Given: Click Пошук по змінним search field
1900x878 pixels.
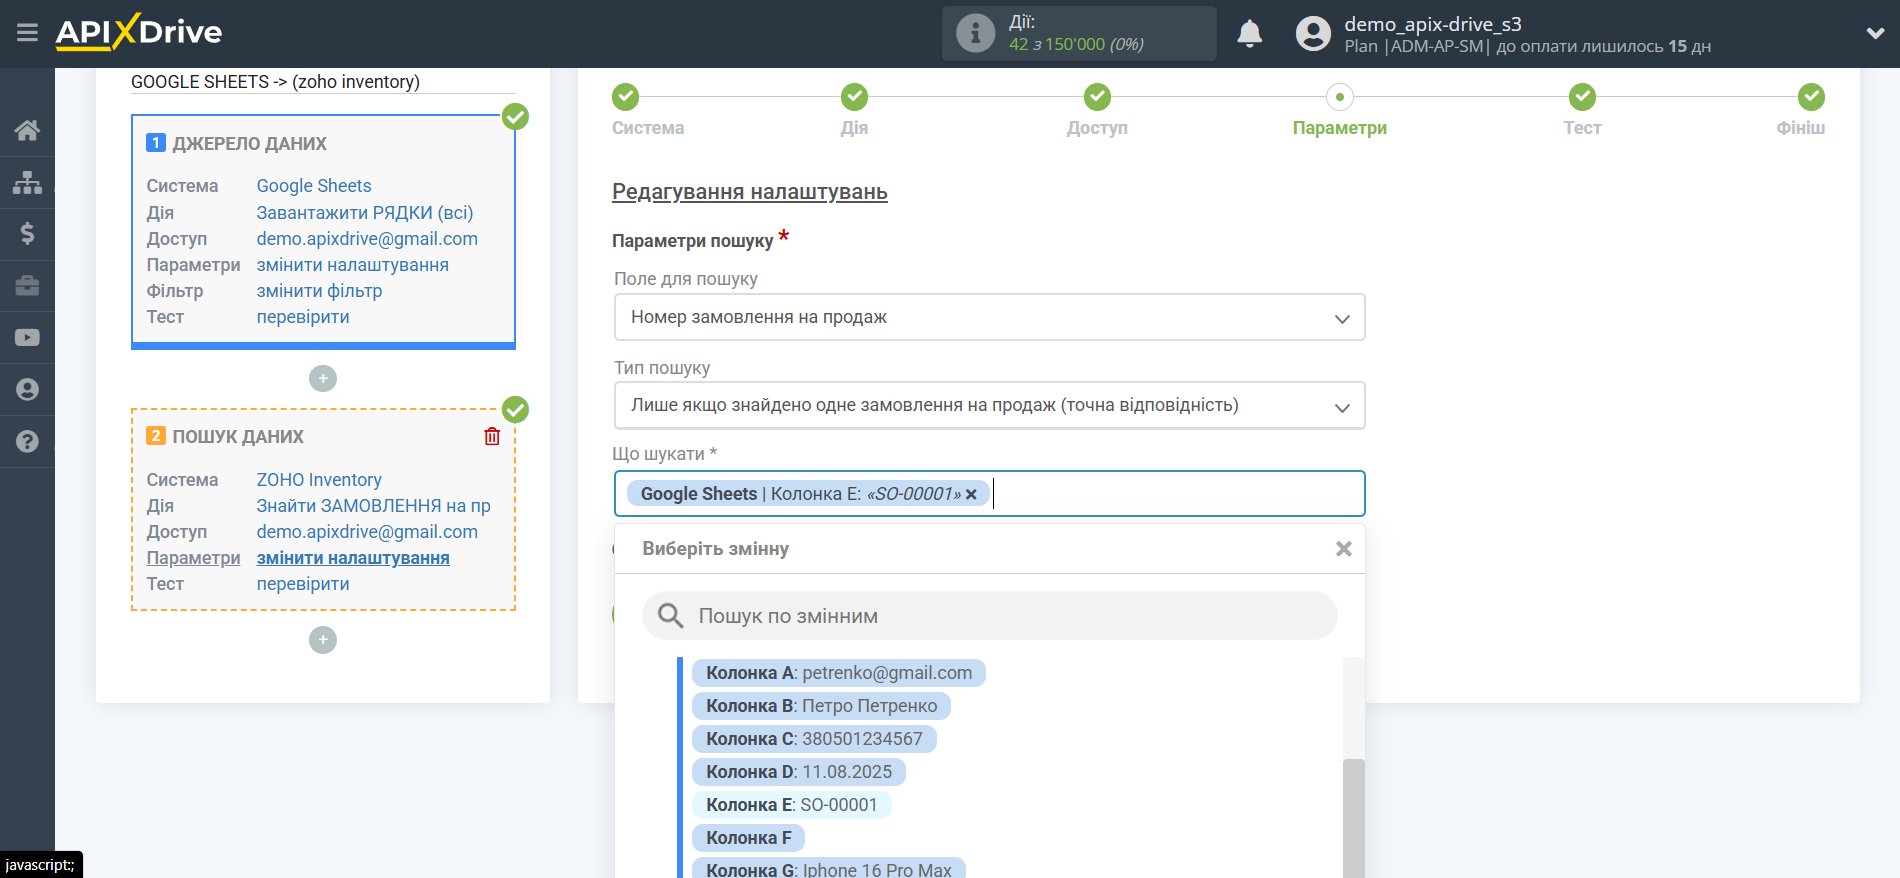Looking at the screenshot, I should point(990,616).
